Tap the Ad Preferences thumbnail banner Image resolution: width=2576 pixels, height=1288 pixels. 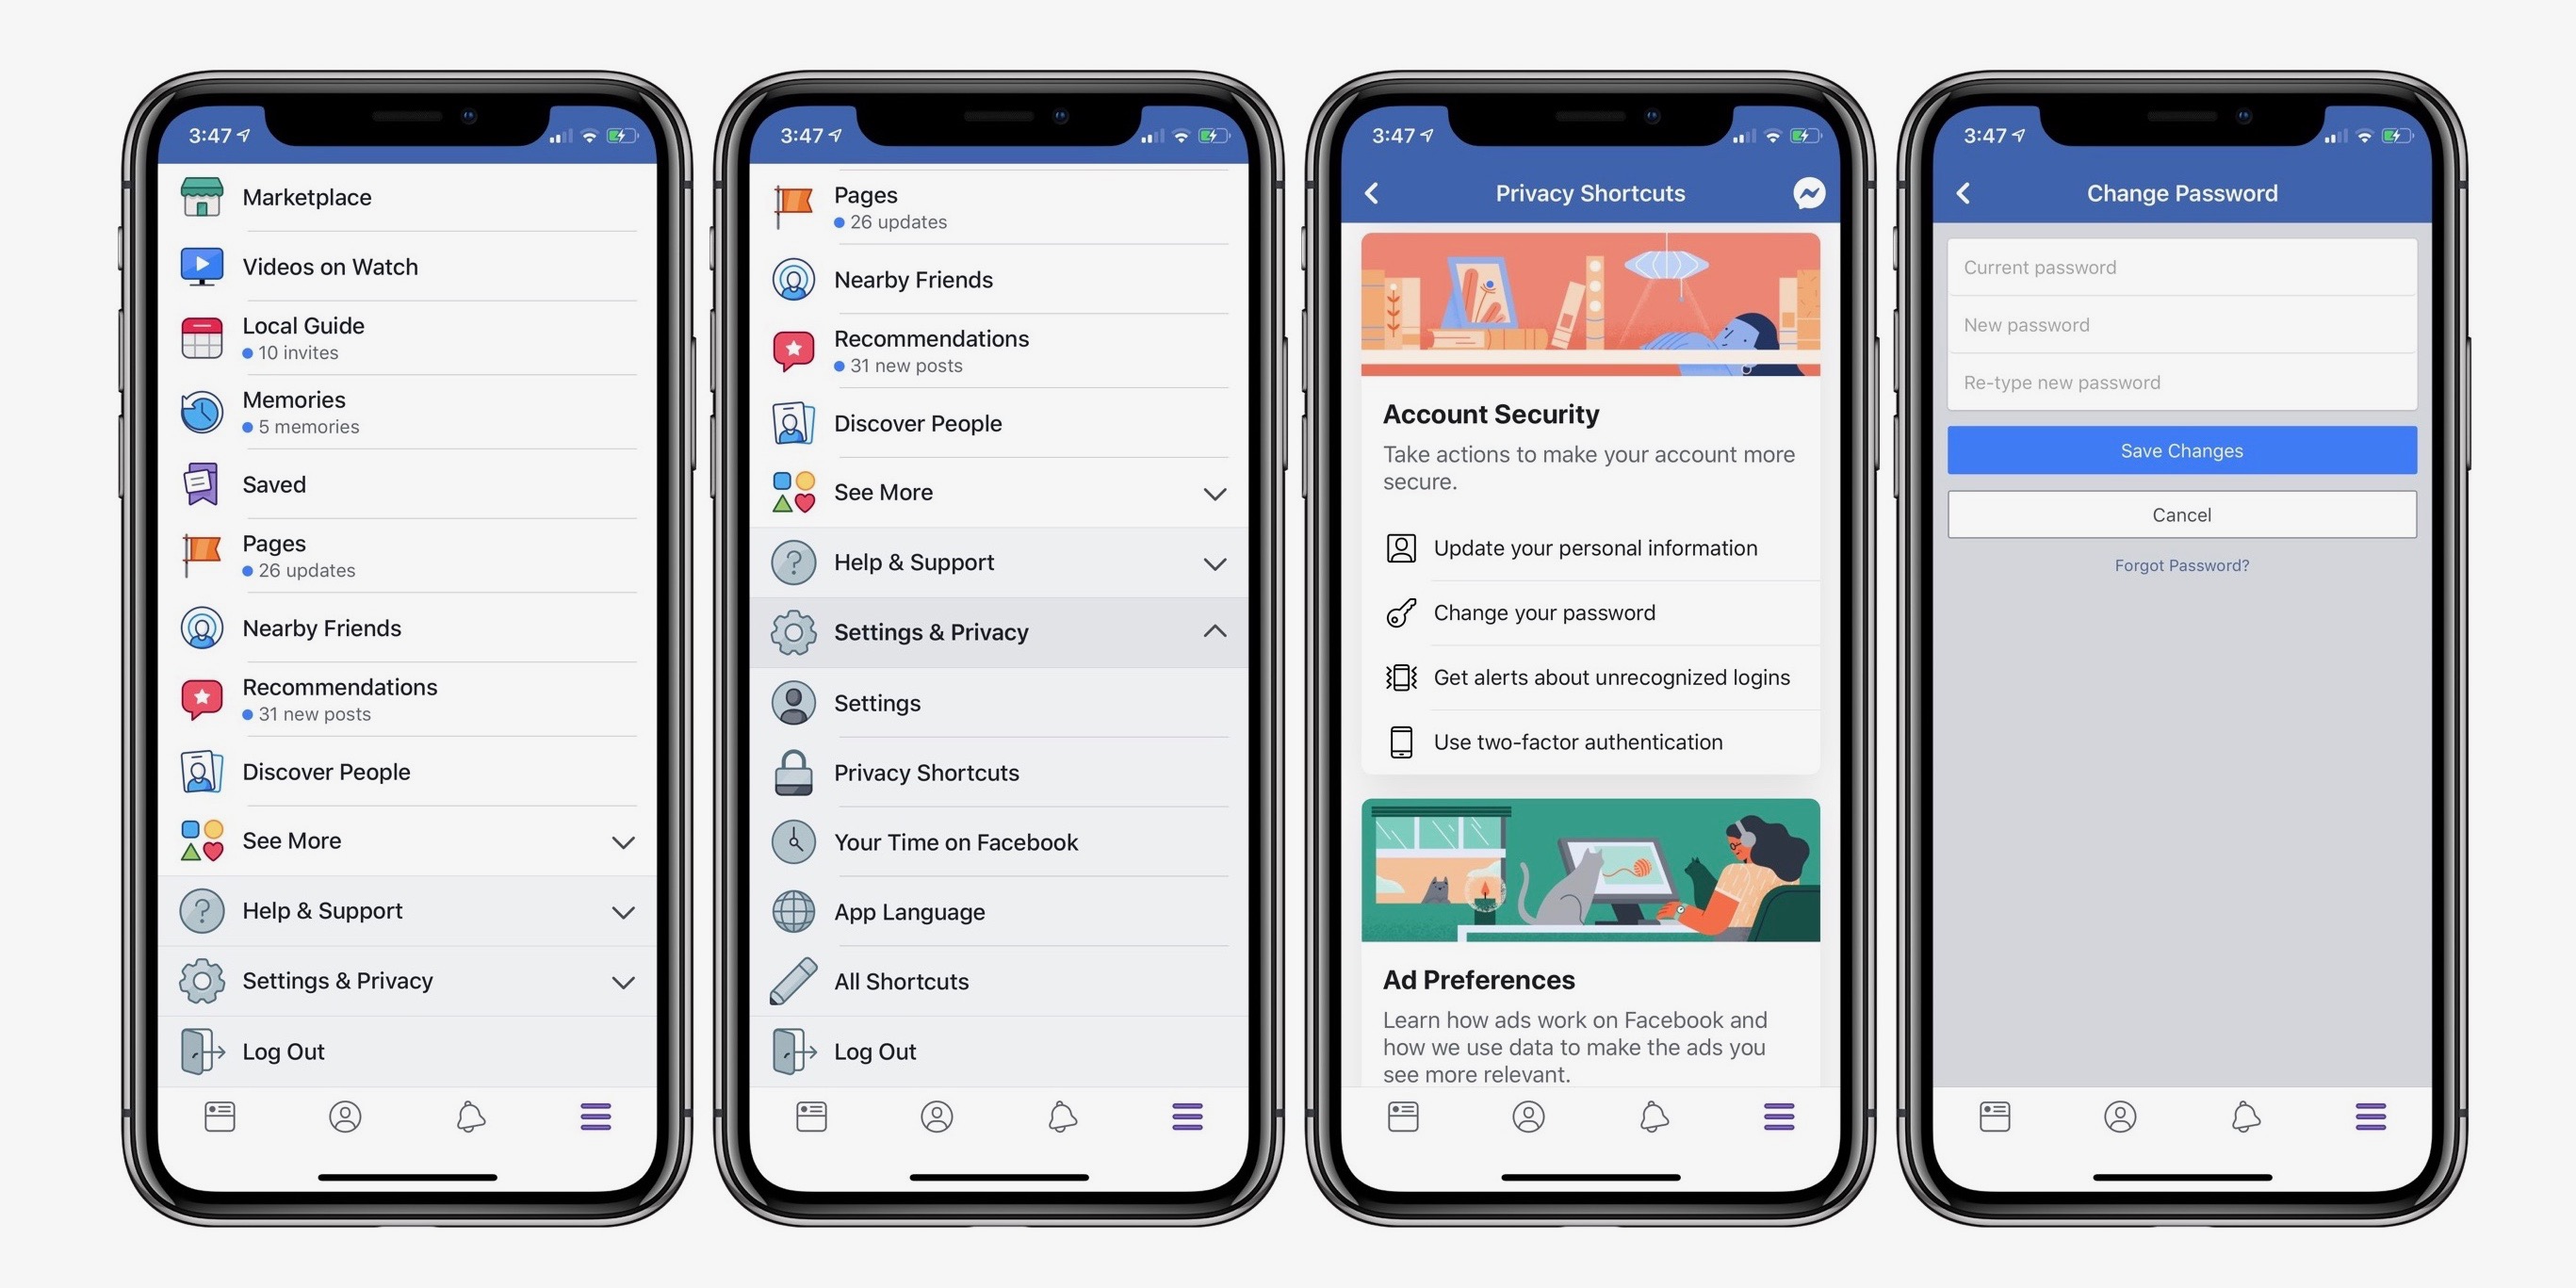(1589, 869)
